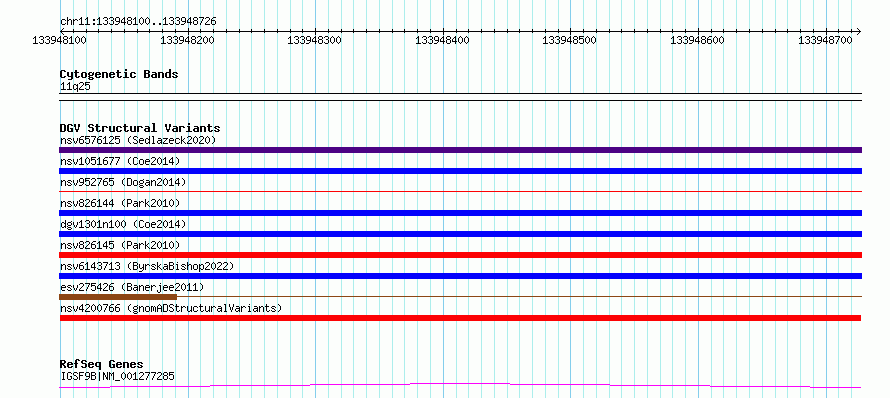This screenshot has width=890, height=398.
Task: Click the nsv826145 (Park2010) label
Action: click(120, 245)
